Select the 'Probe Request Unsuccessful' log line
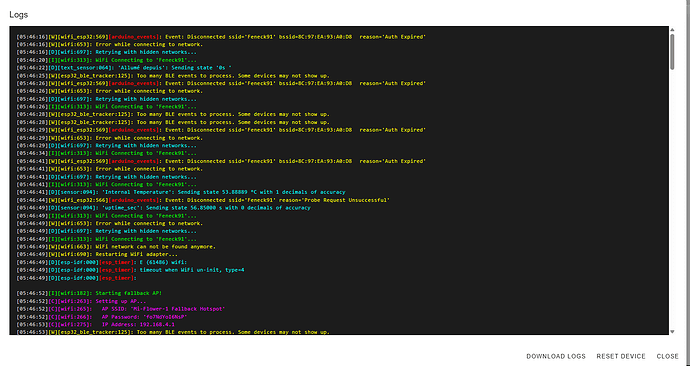Image resolution: width=690 pixels, height=366 pixels. point(203,200)
